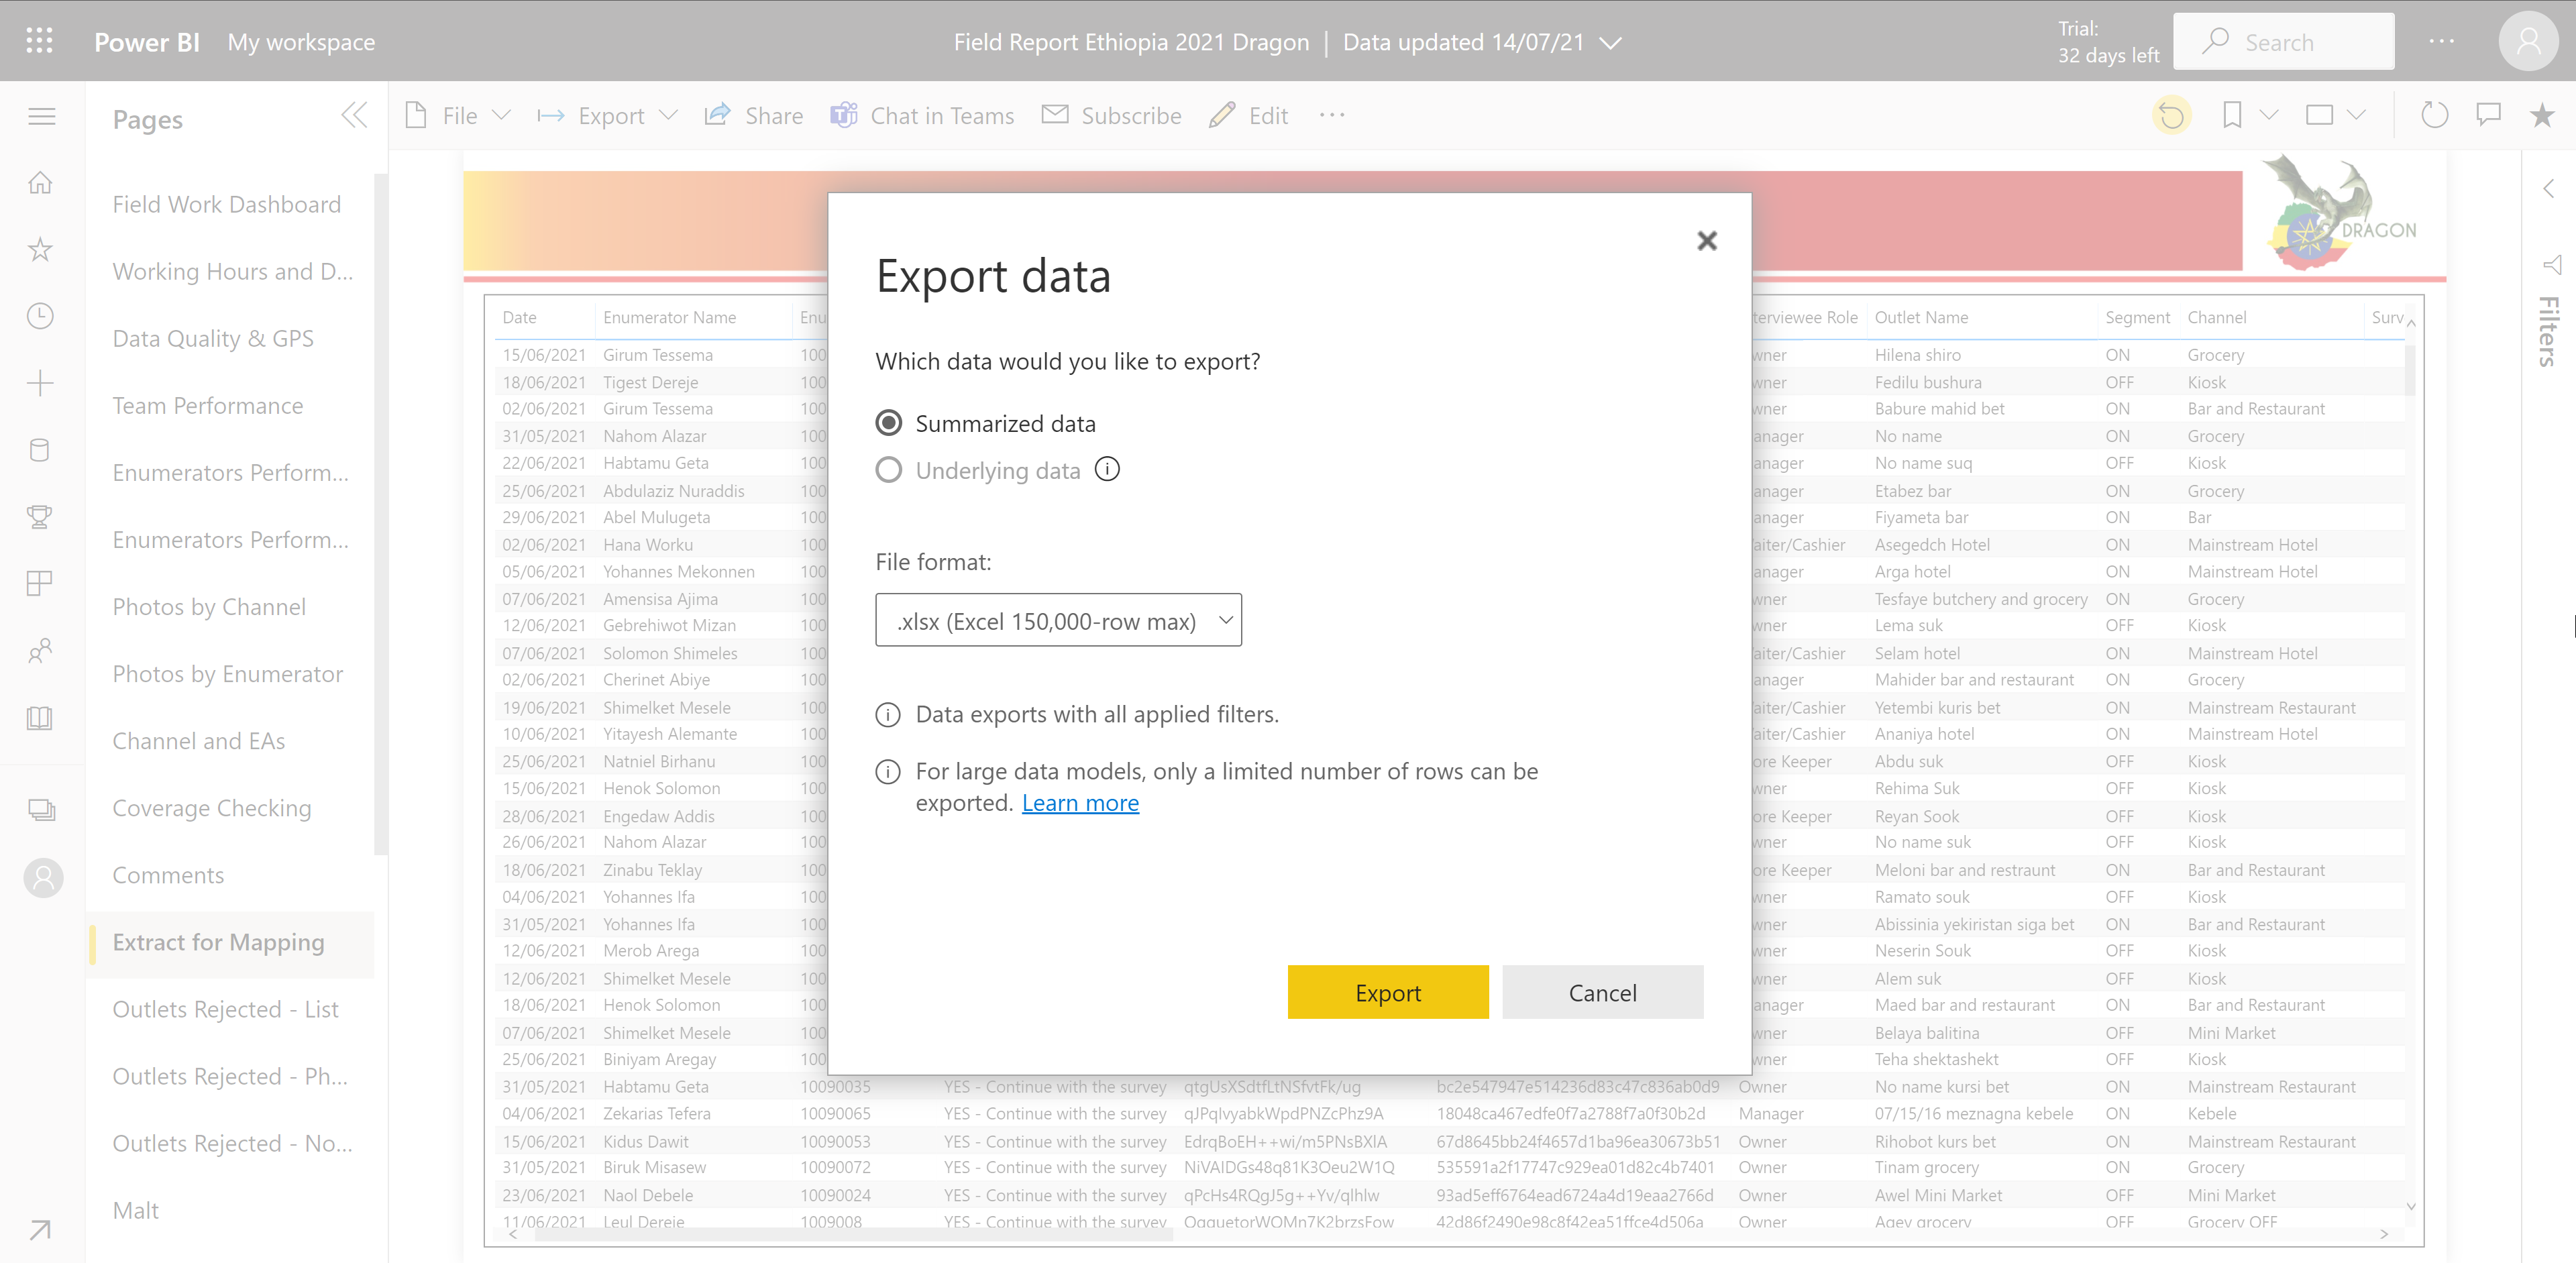Click the Create plus icon in sidebar
Screen dimensions: 2576x1263
point(40,383)
